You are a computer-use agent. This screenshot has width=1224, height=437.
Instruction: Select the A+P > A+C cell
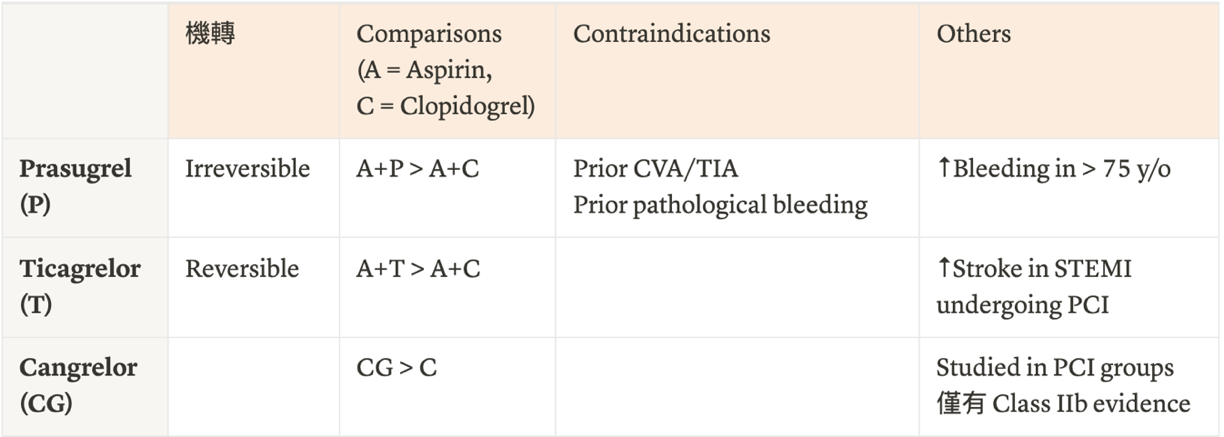(447, 188)
